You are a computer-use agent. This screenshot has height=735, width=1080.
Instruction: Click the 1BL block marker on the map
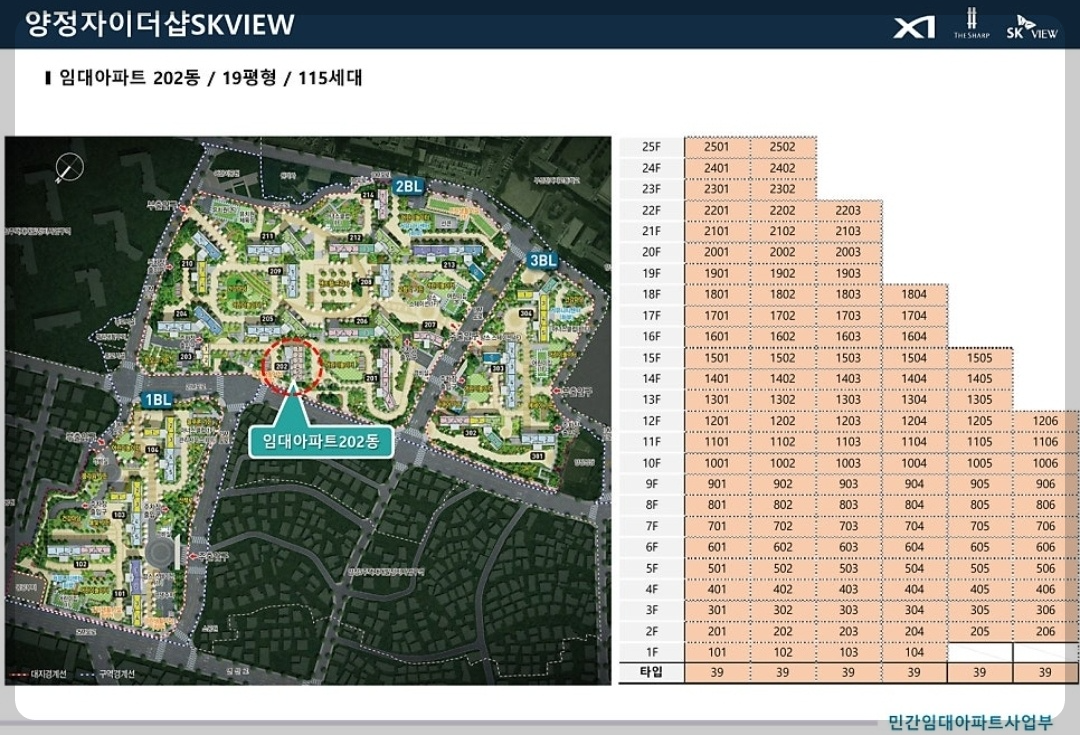click(158, 400)
